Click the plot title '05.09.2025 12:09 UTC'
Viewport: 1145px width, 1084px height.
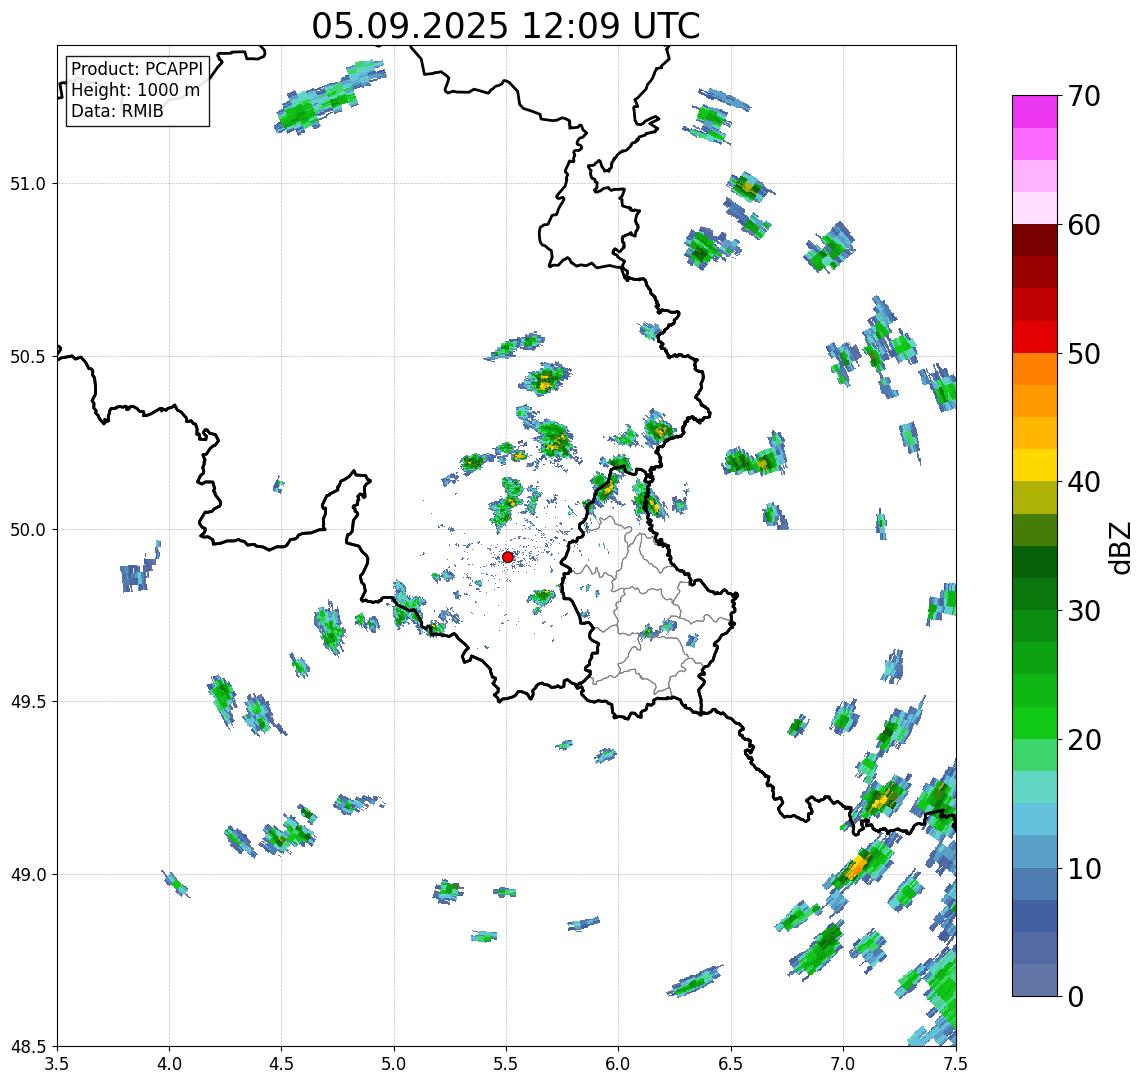point(506,26)
